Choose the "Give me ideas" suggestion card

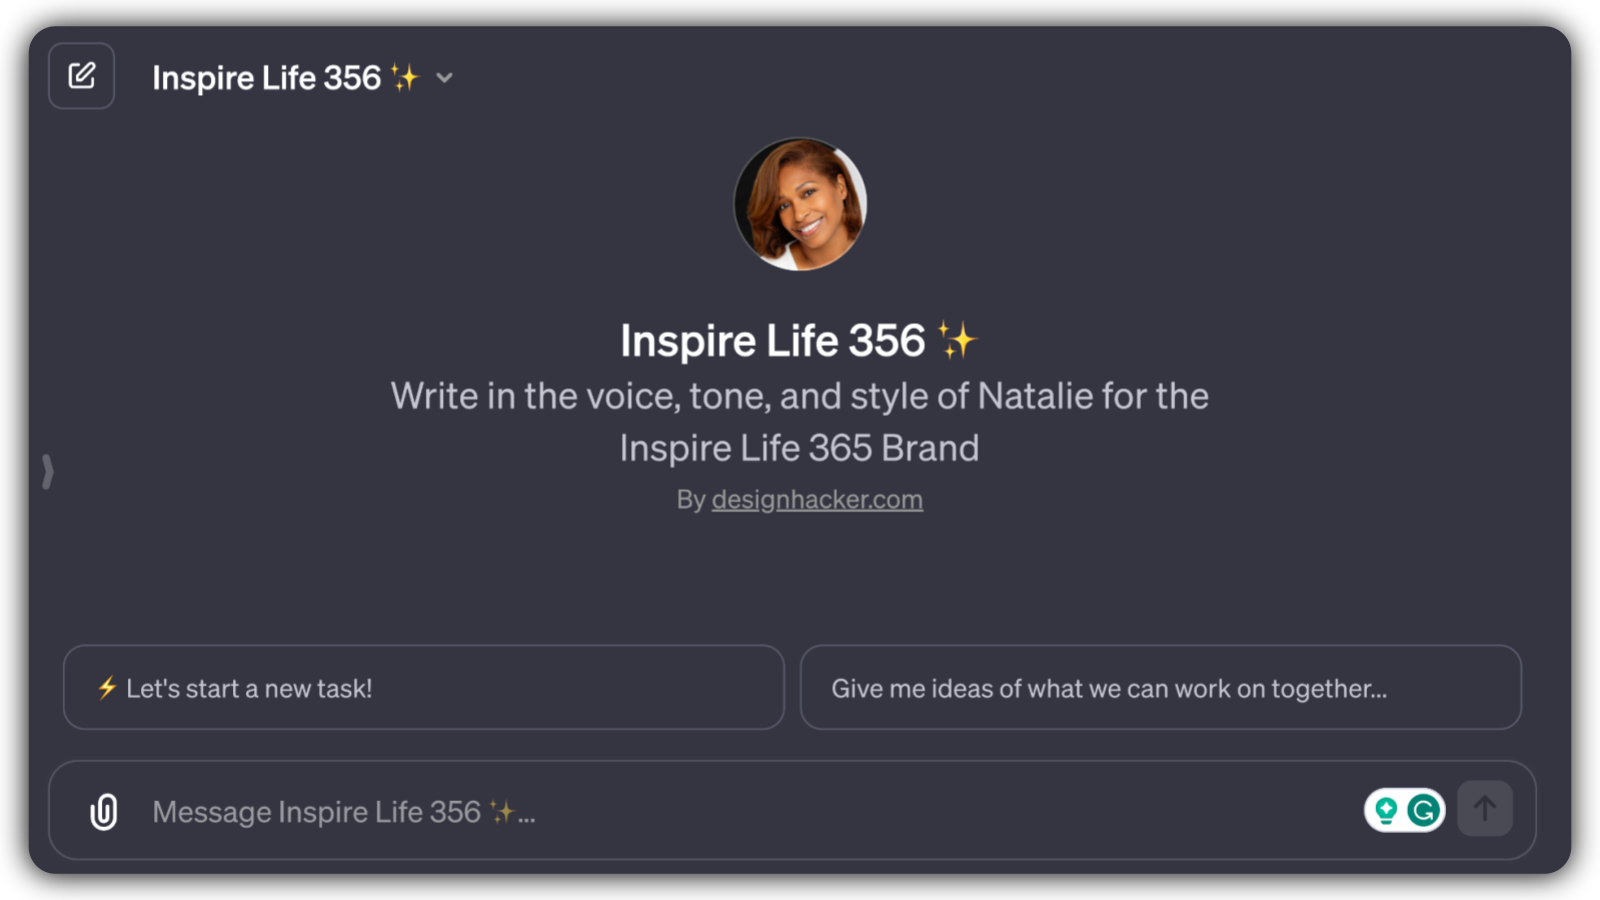pos(1160,688)
